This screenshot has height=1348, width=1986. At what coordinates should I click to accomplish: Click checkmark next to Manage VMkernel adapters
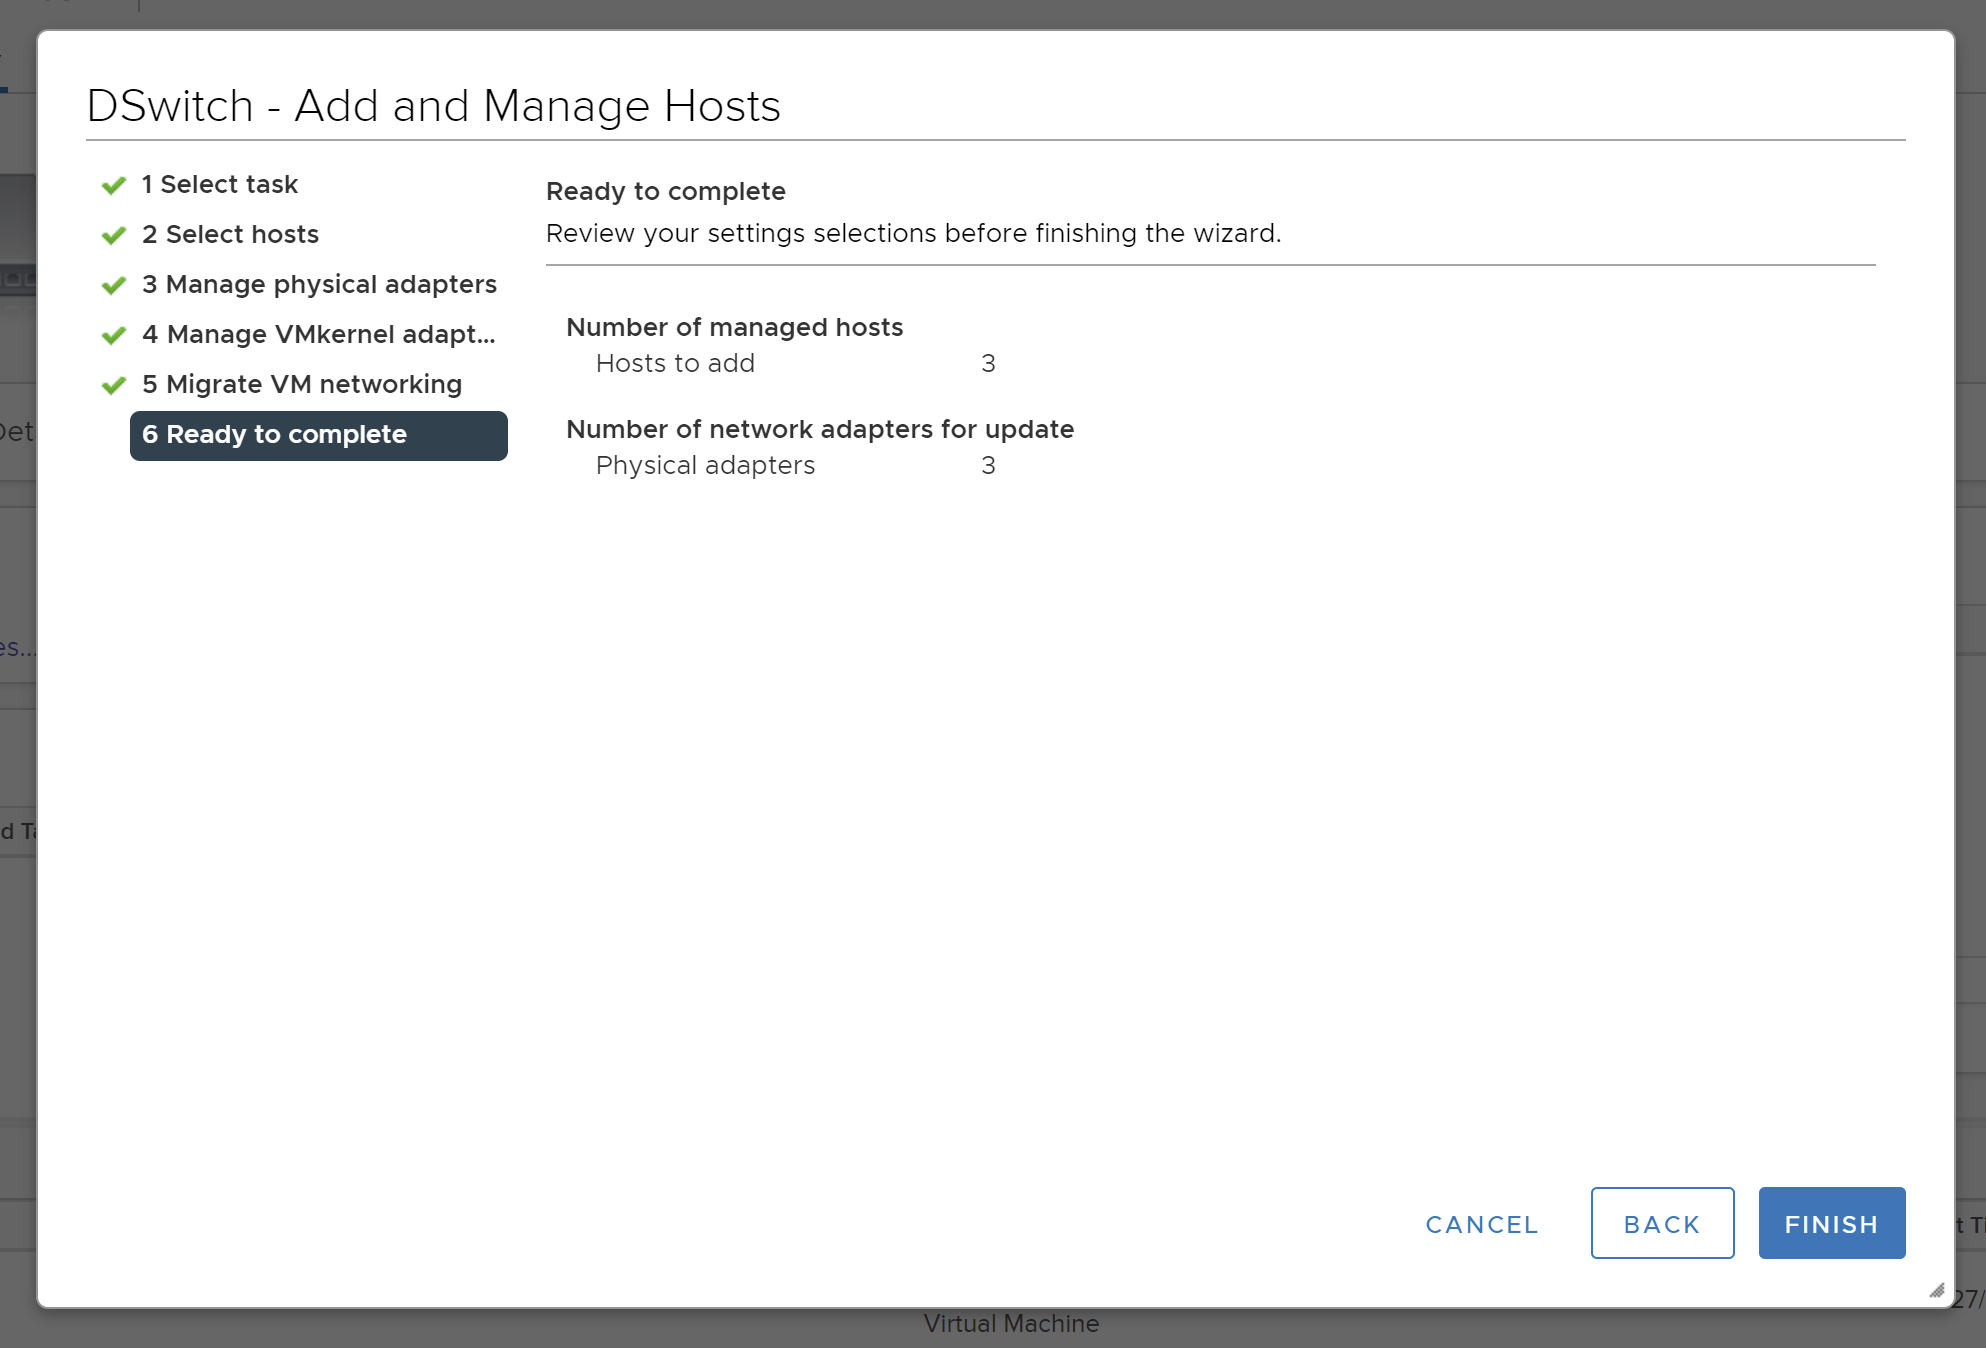(114, 335)
